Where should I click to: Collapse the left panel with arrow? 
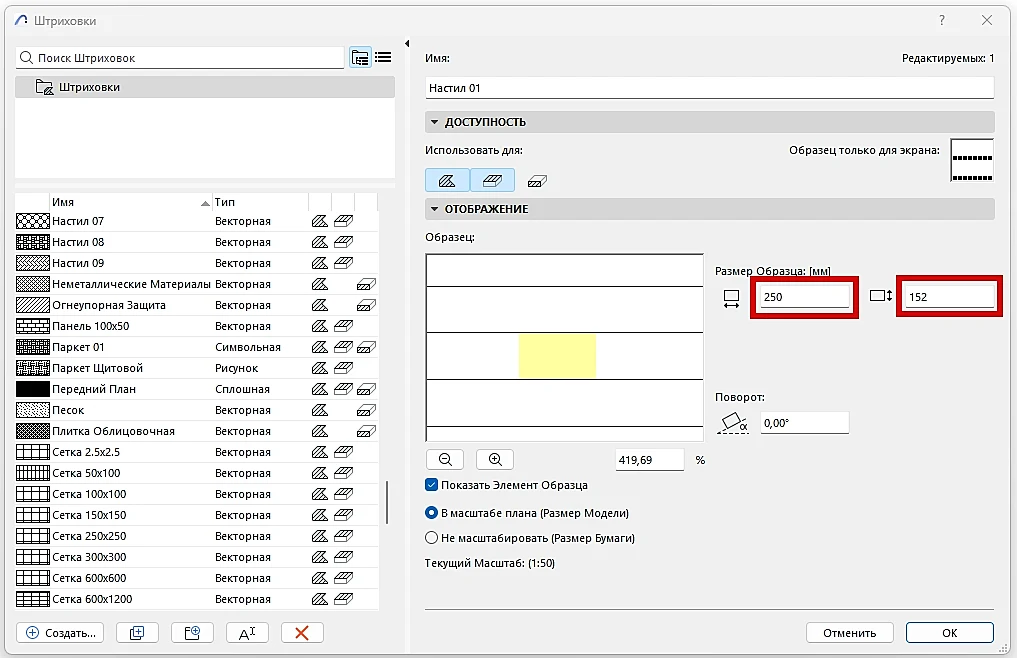(407, 43)
